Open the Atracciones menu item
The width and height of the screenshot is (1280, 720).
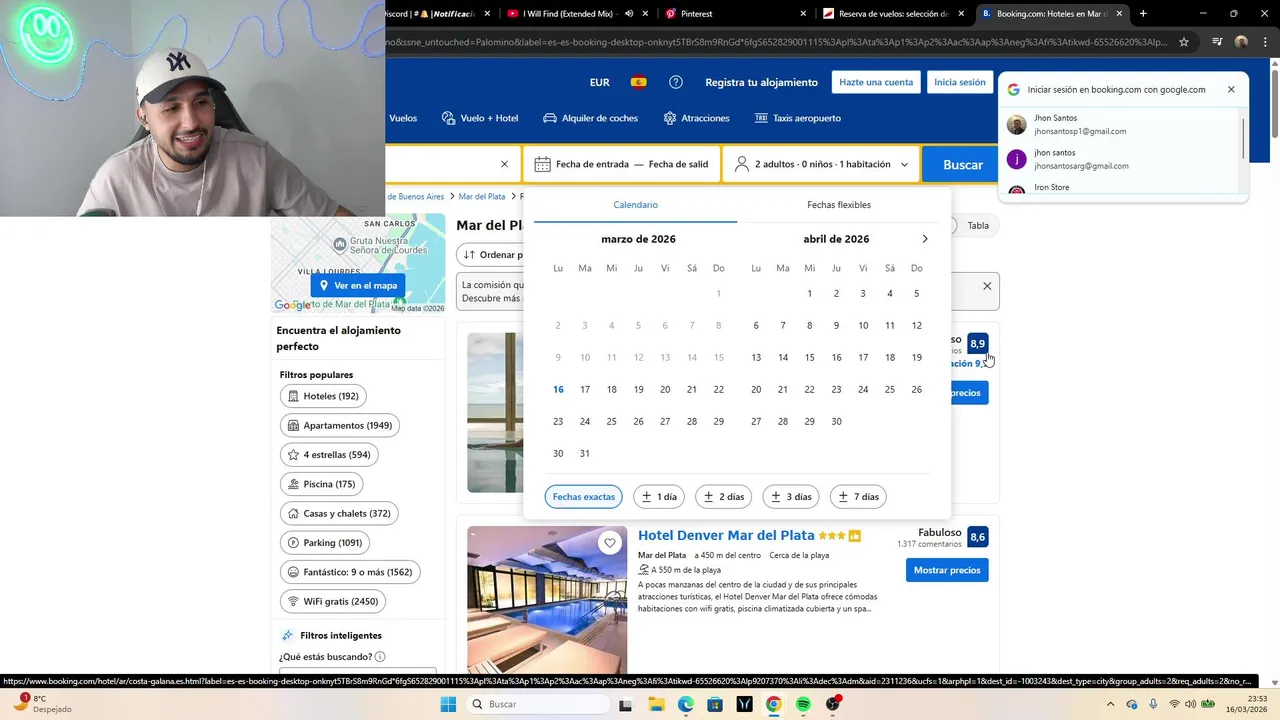point(696,118)
